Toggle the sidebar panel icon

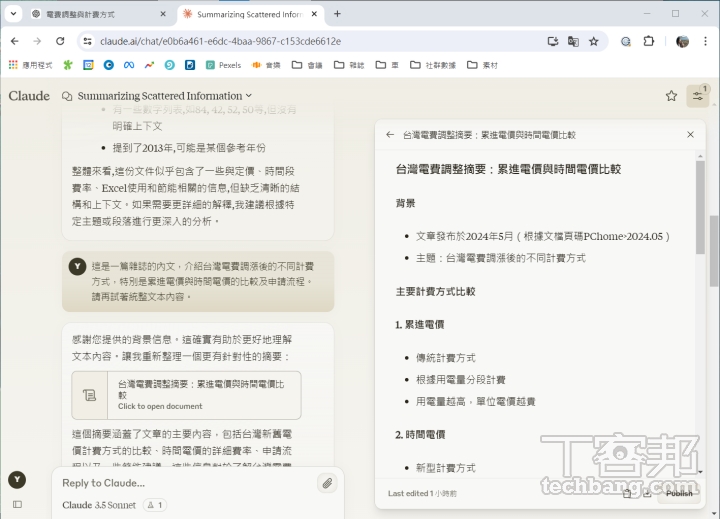[17, 504]
